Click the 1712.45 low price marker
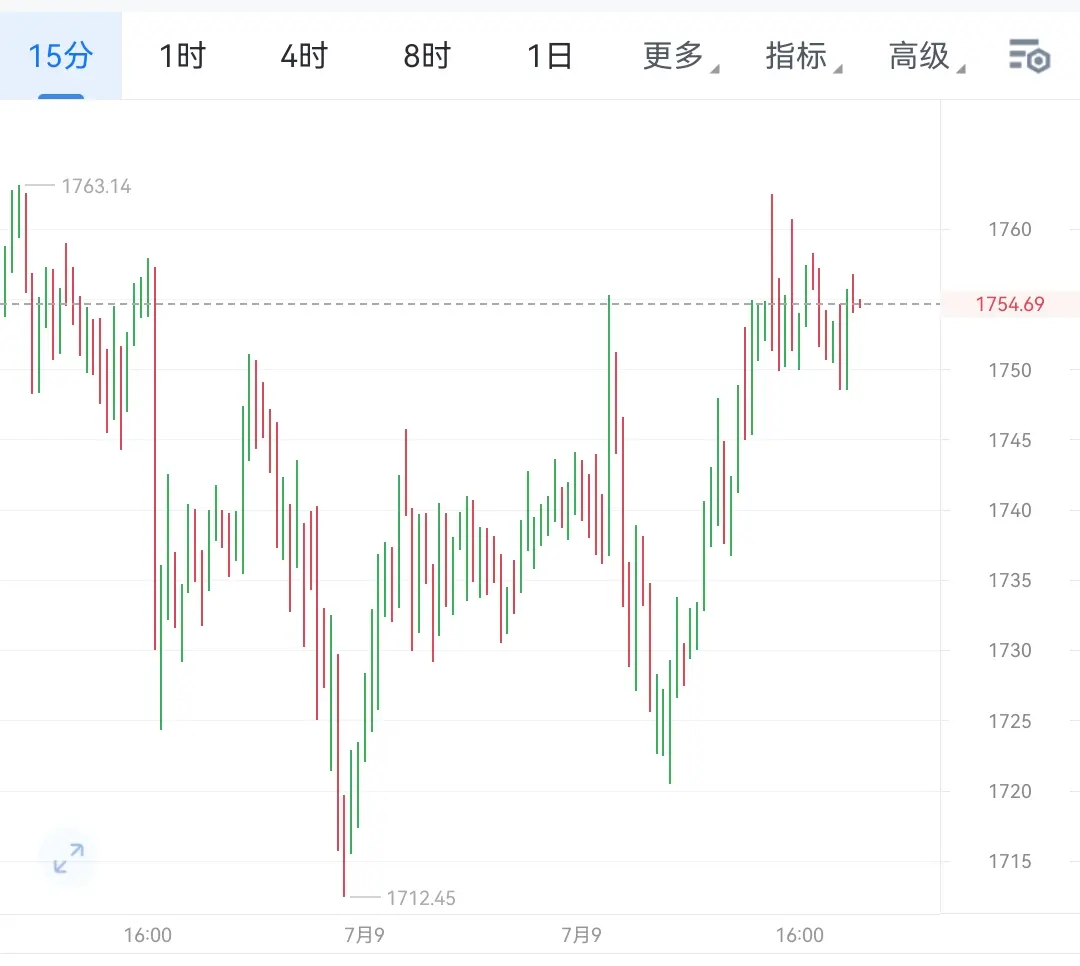The image size is (1080, 966). (421, 898)
